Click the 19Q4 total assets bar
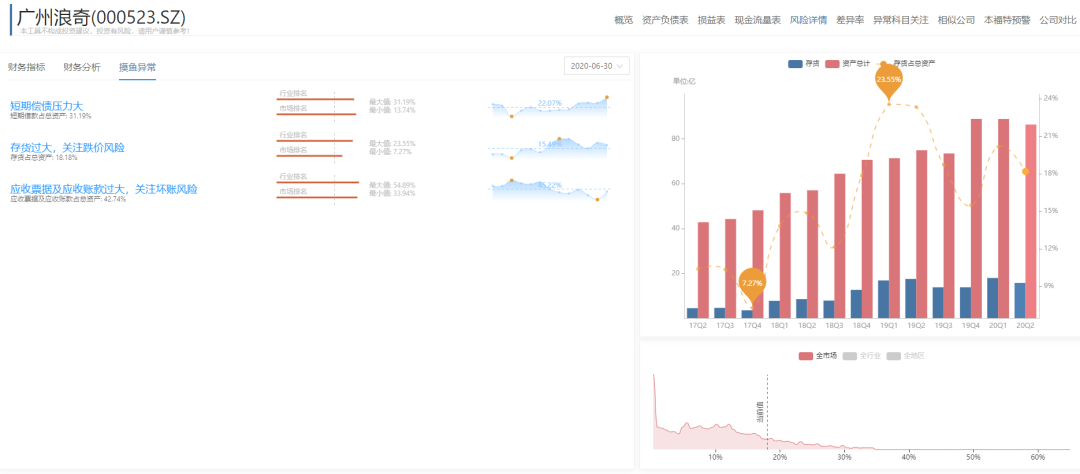The width and height of the screenshot is (1080, 474). pos(977,218)
